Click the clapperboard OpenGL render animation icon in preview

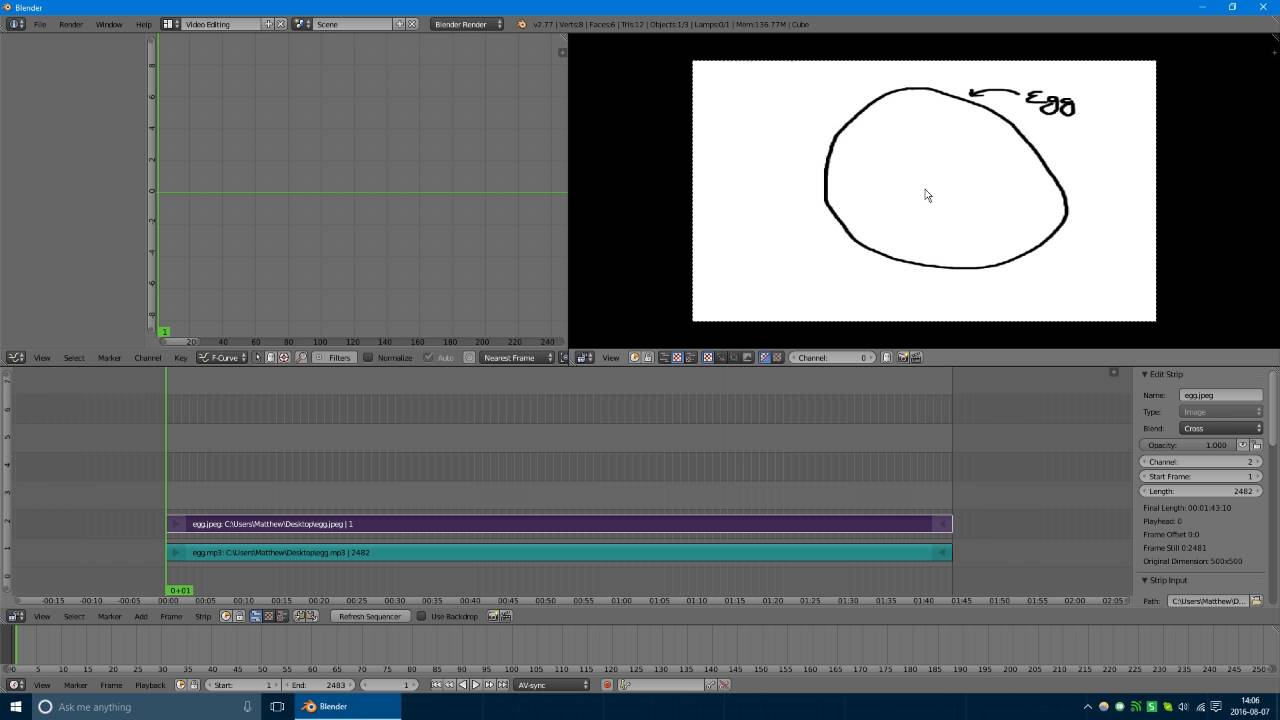point(915,358)
